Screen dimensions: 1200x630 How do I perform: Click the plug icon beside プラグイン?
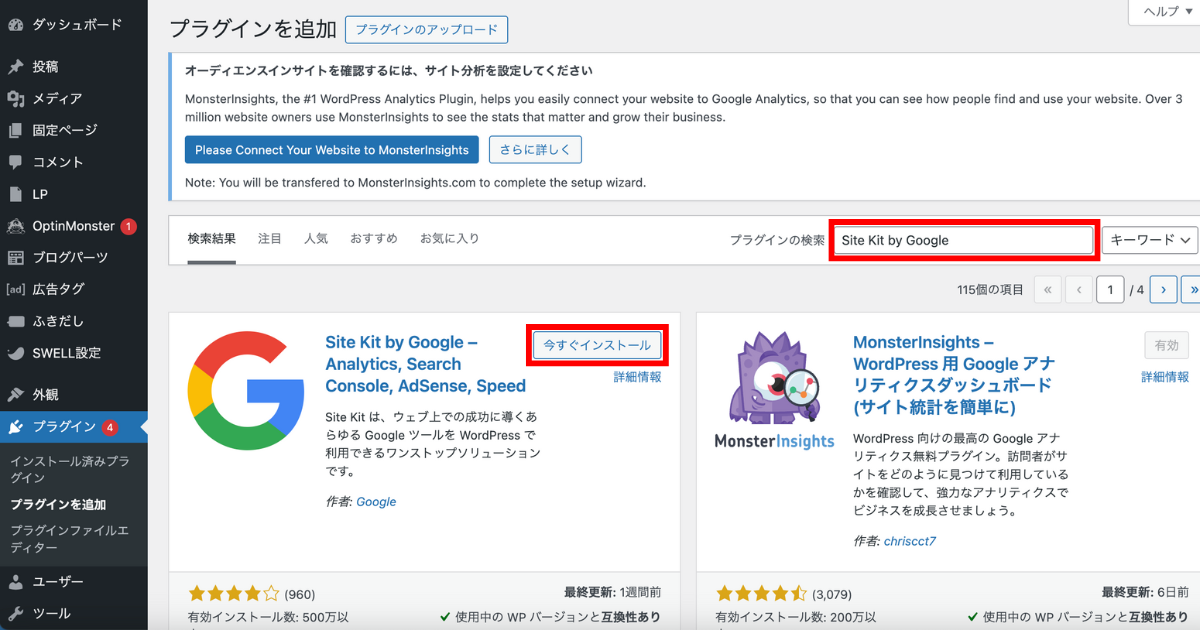pos(16,427)
